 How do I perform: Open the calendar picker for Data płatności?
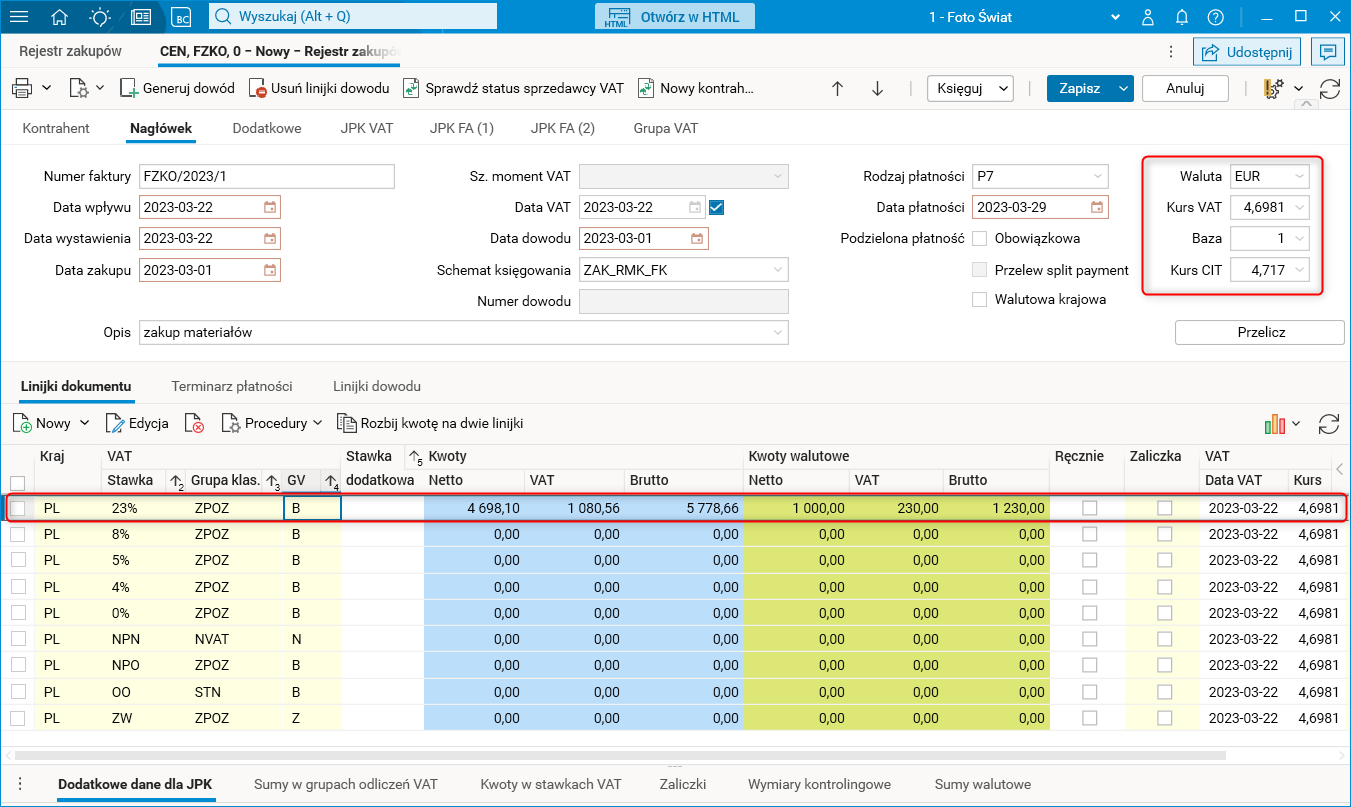click(1097, 208)
